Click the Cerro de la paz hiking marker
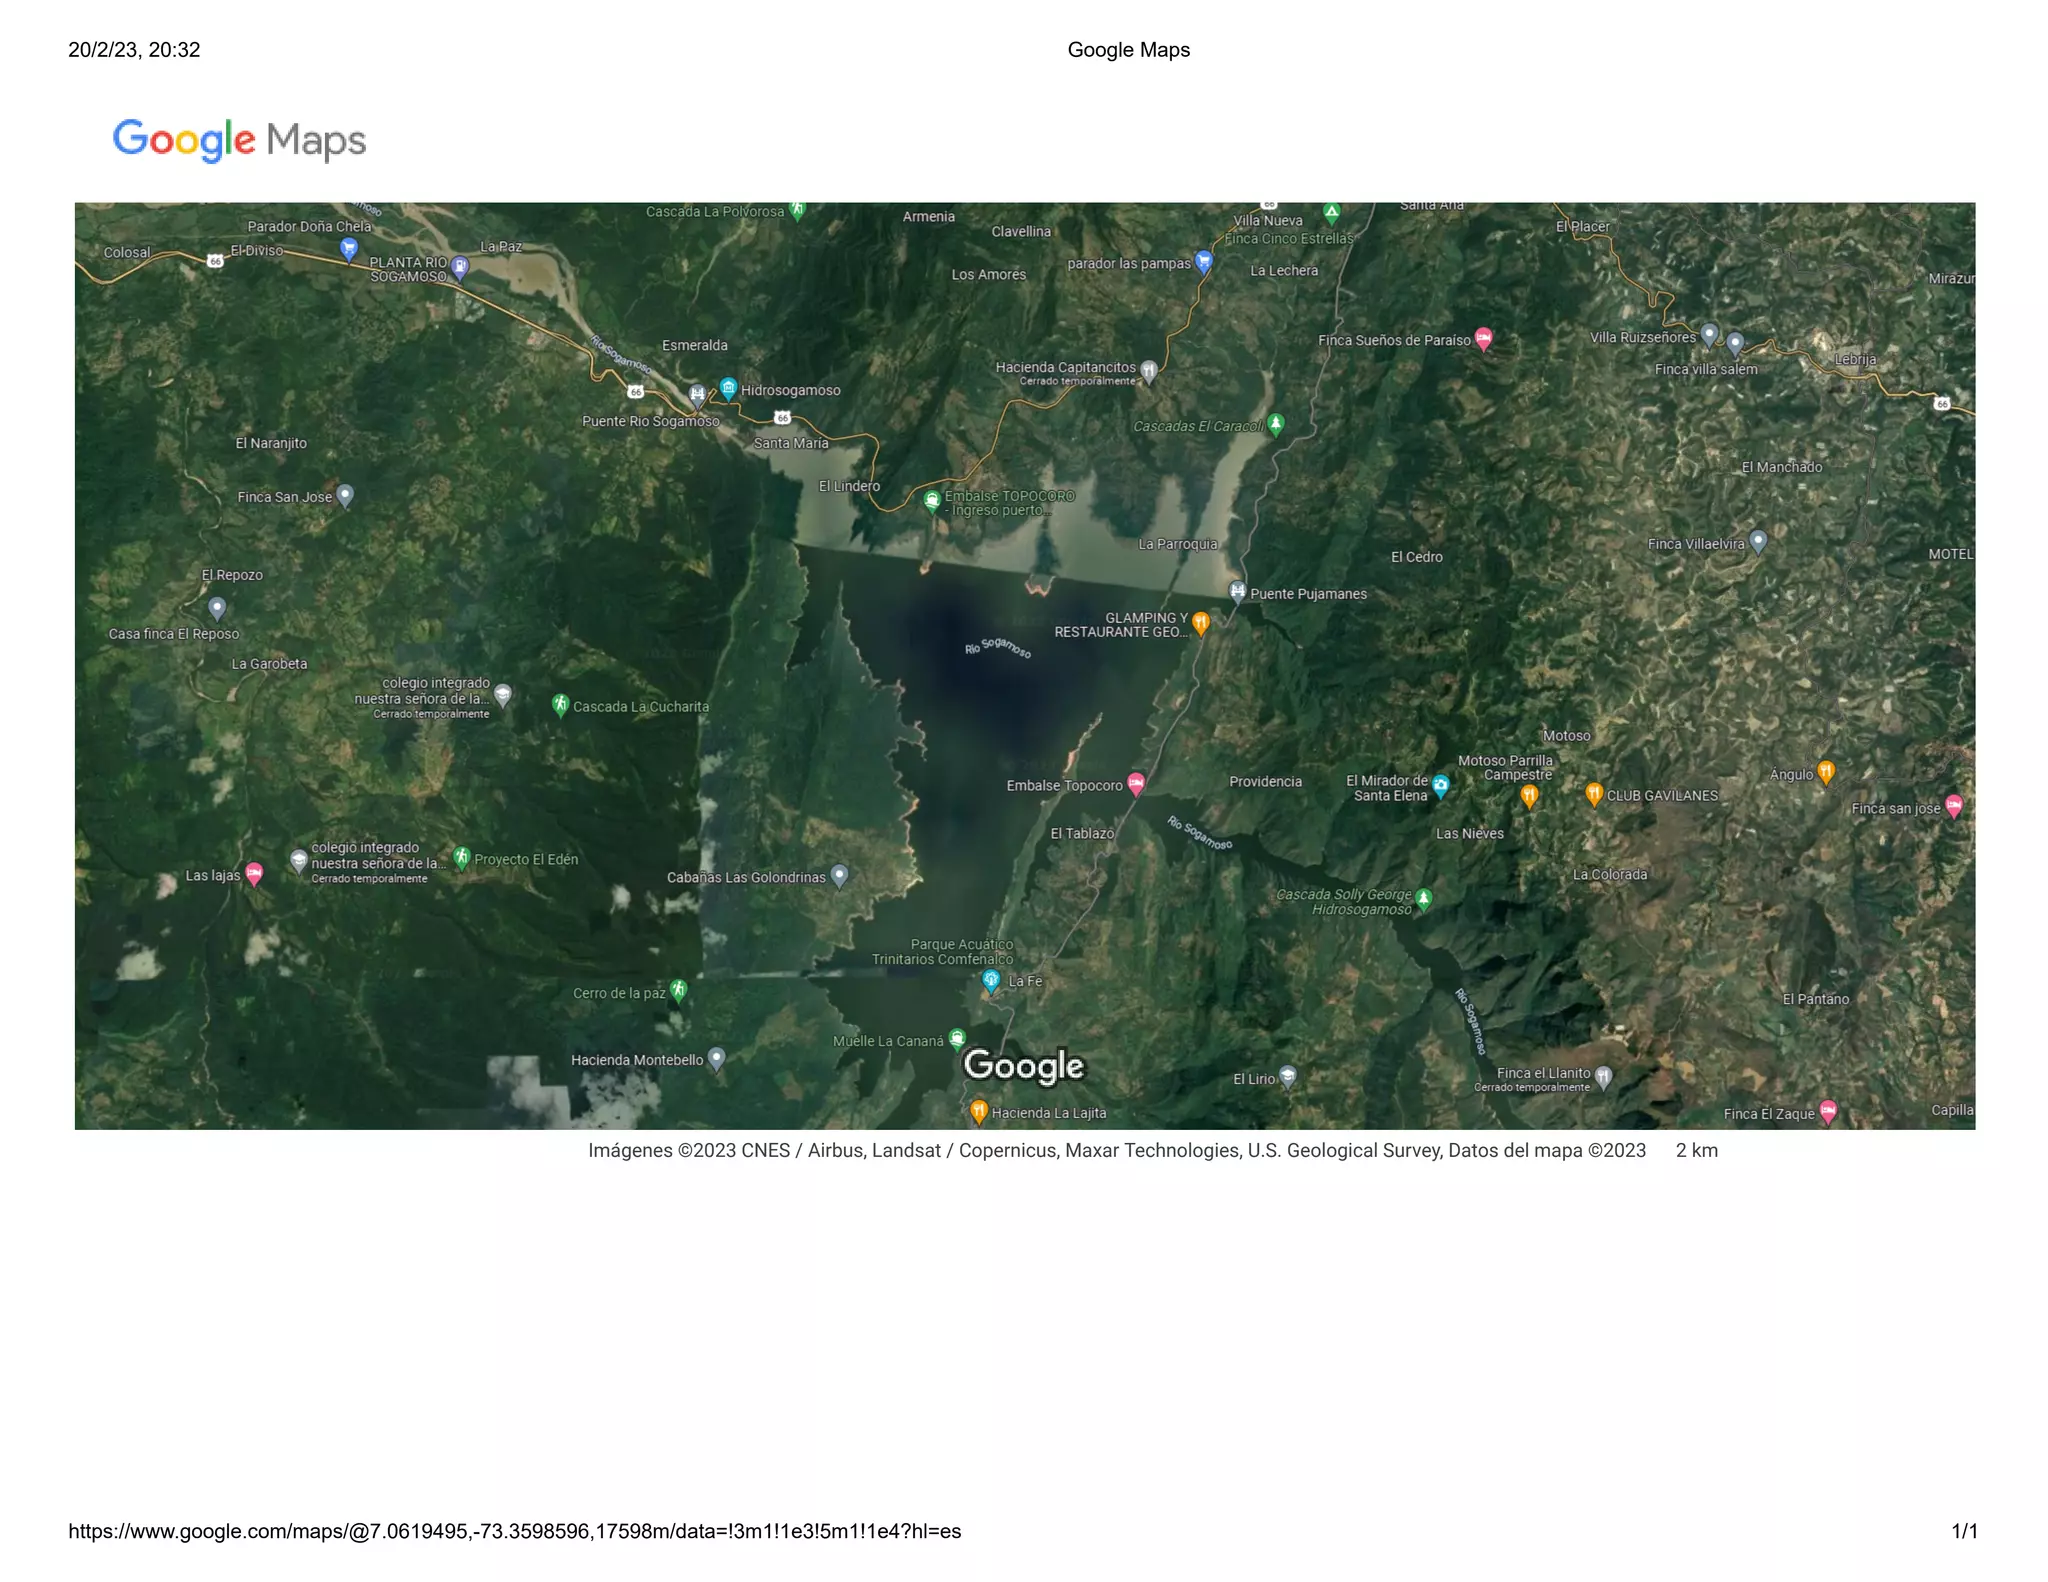Image resolution: width=2048 pixels, height=1582 pixels. [x=679, y=990]
